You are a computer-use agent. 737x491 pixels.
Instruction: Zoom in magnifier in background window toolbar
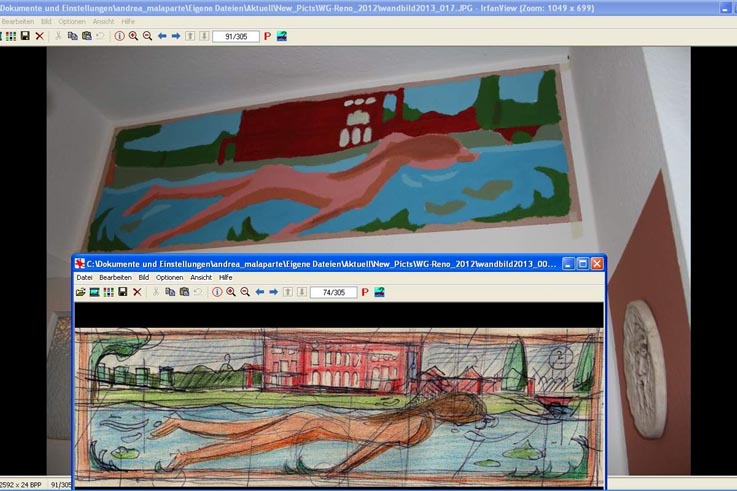pos(133,36)
